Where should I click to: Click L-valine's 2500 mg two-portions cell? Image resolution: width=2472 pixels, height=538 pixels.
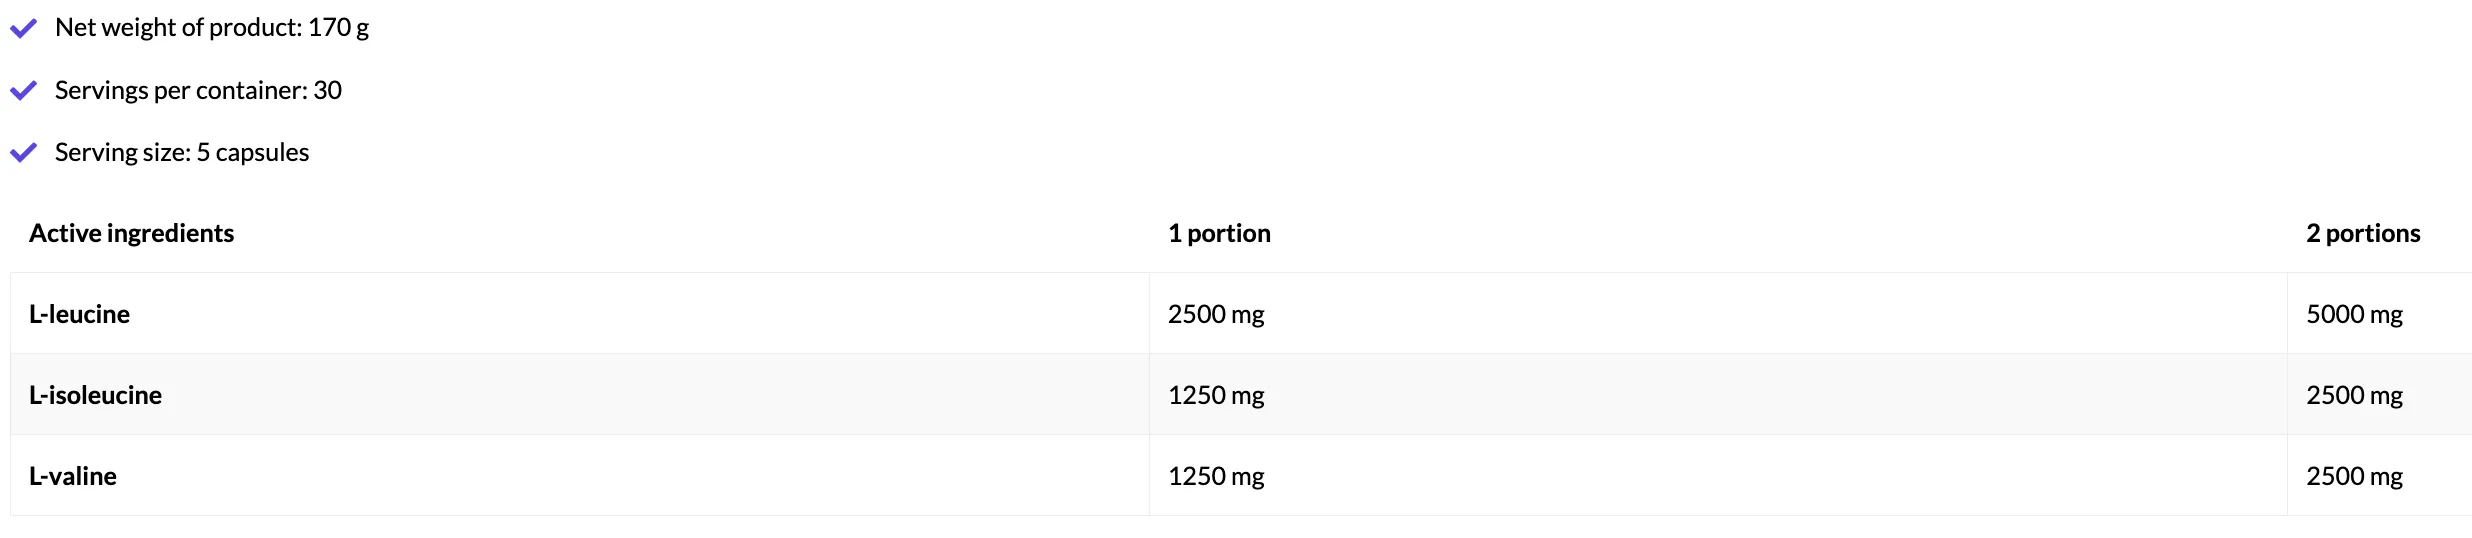click(x=2354, y=476)
